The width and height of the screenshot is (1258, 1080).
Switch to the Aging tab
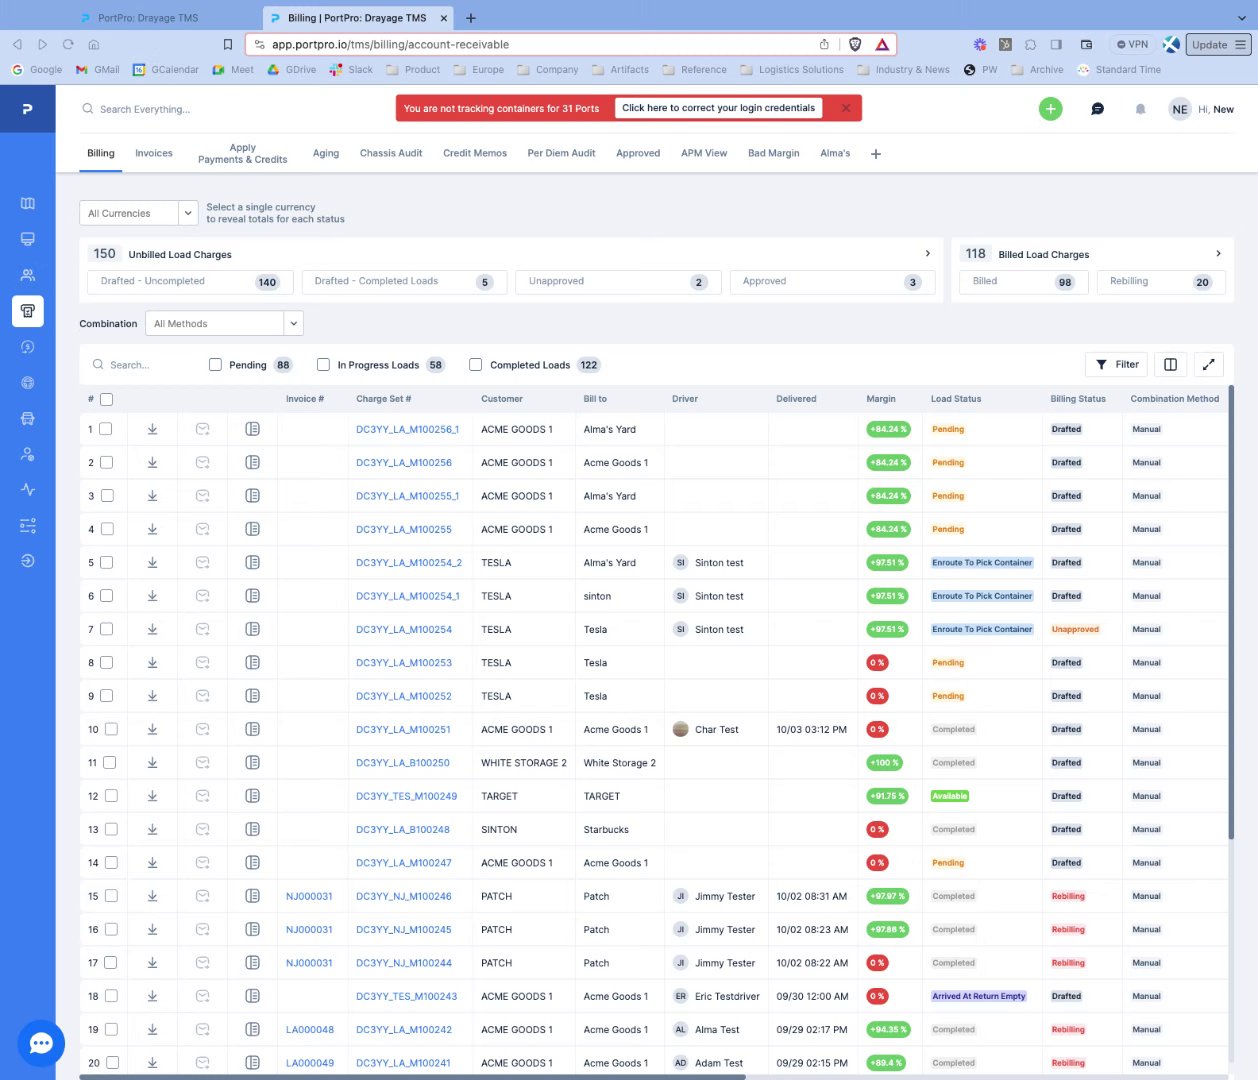point(326,153)
